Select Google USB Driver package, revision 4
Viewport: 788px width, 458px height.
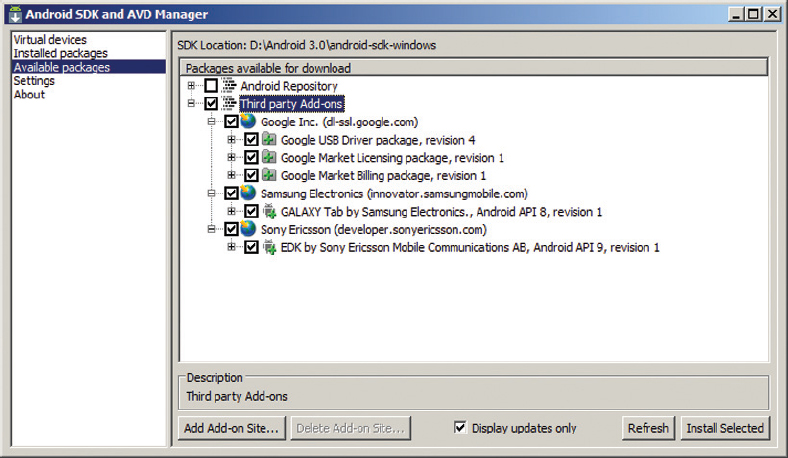[x=378, y=140]
